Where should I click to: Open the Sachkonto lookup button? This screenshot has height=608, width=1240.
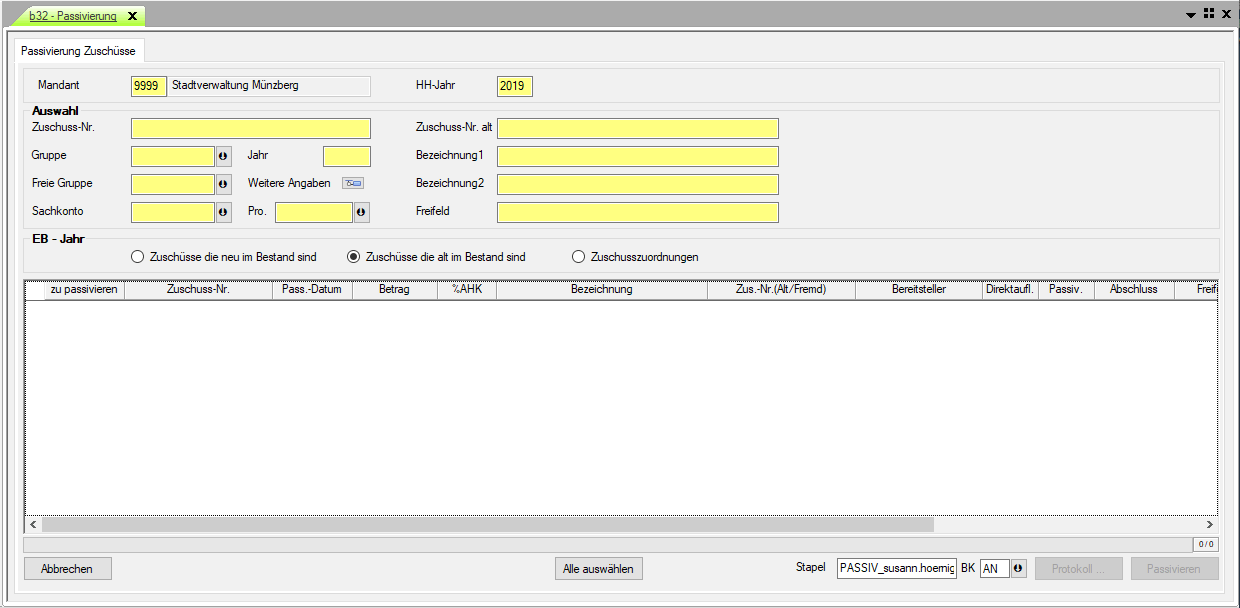point(223,212)
